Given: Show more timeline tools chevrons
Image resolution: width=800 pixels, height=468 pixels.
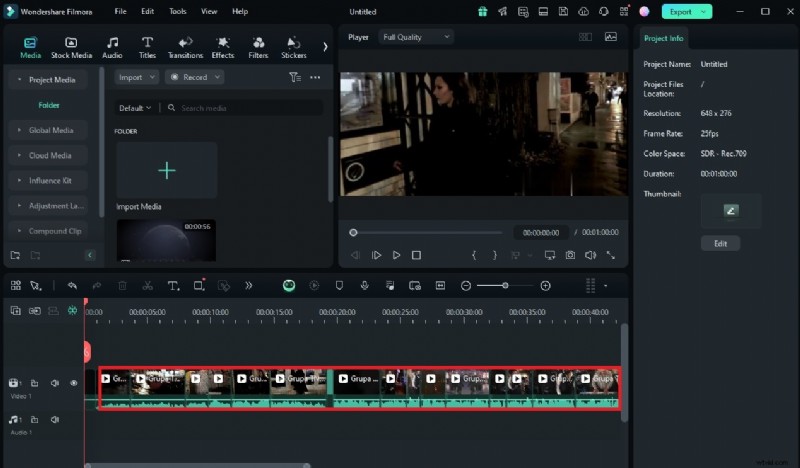Looking at the screenshot, I should click(x=248, y=286).
